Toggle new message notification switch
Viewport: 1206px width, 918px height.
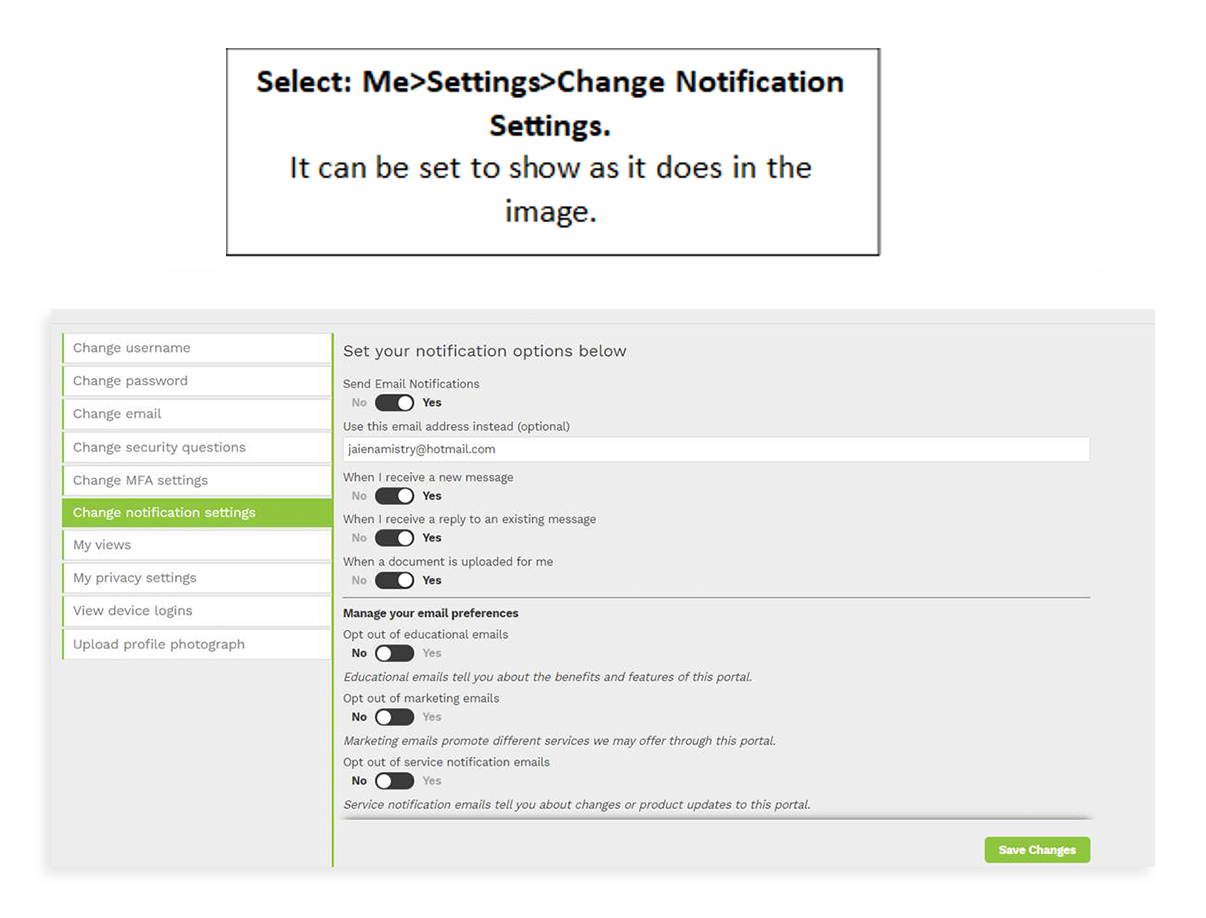(x=394, y=496)
